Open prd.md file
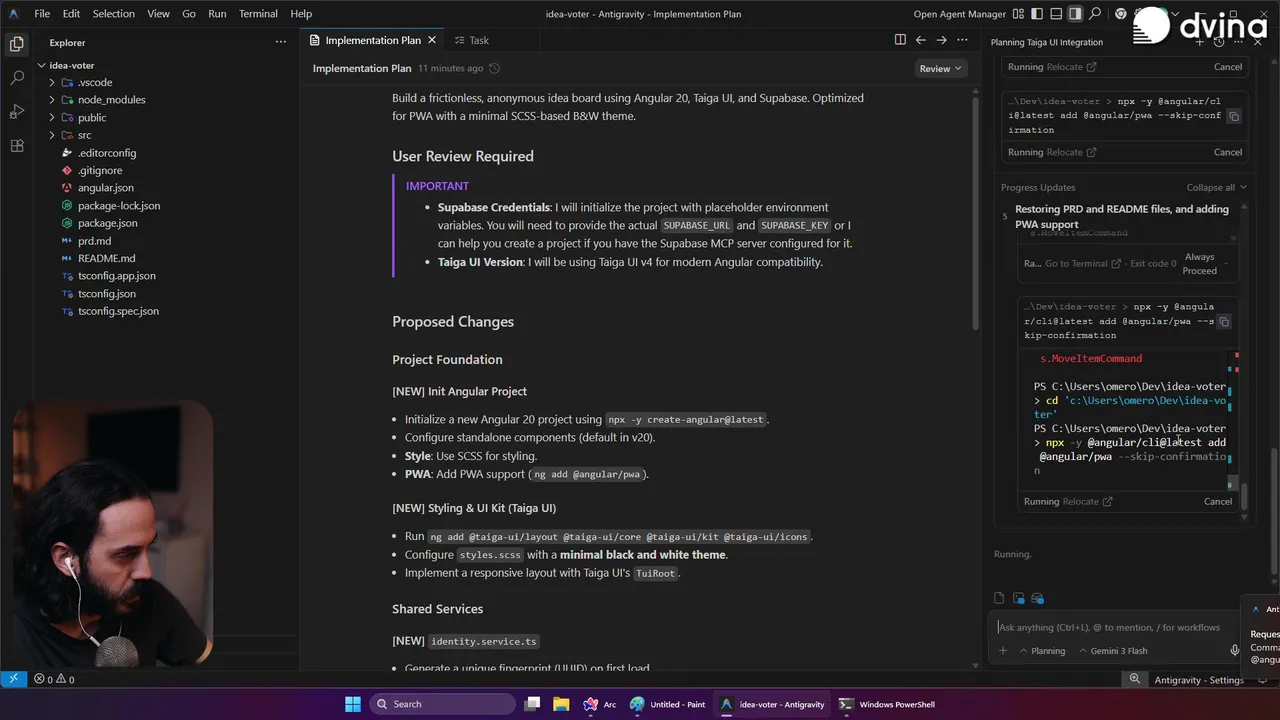 (94, 241)
